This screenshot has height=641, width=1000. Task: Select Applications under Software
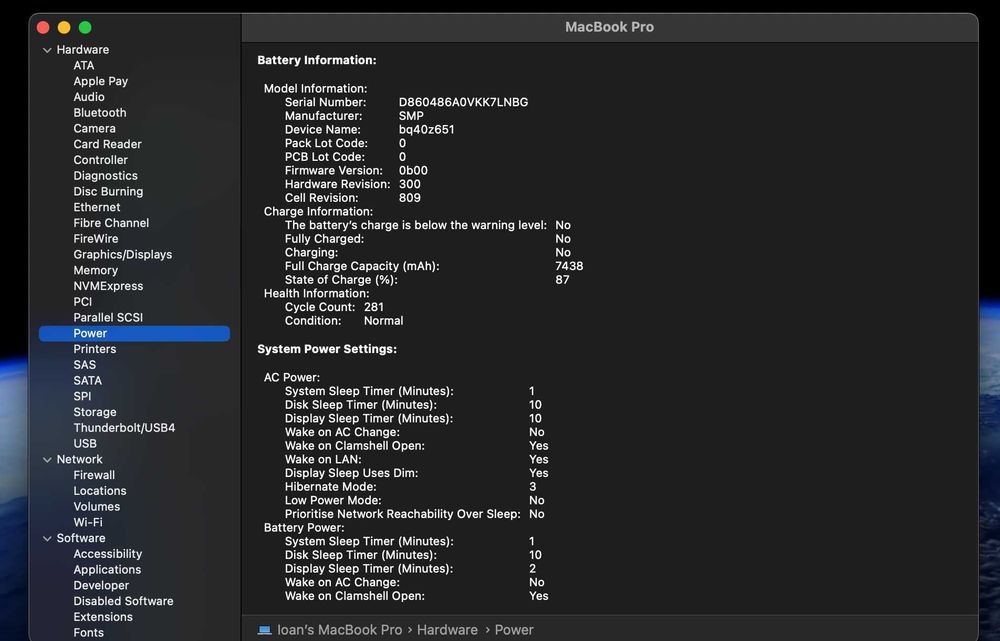pyautogui.click(x=107, y=570)
